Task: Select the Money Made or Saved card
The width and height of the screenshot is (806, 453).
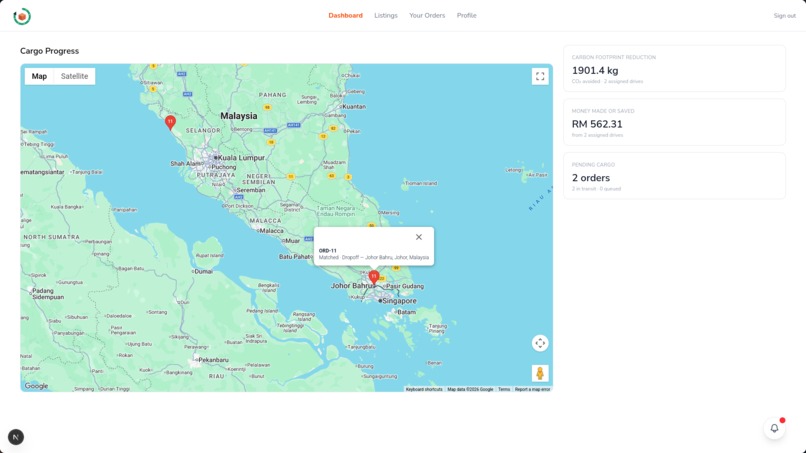Action: 674,122
